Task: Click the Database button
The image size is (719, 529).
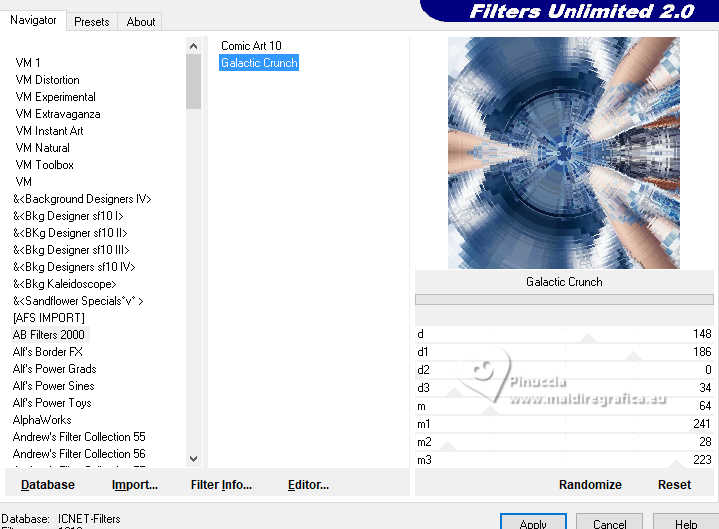Action: click(x=48, y=485)
